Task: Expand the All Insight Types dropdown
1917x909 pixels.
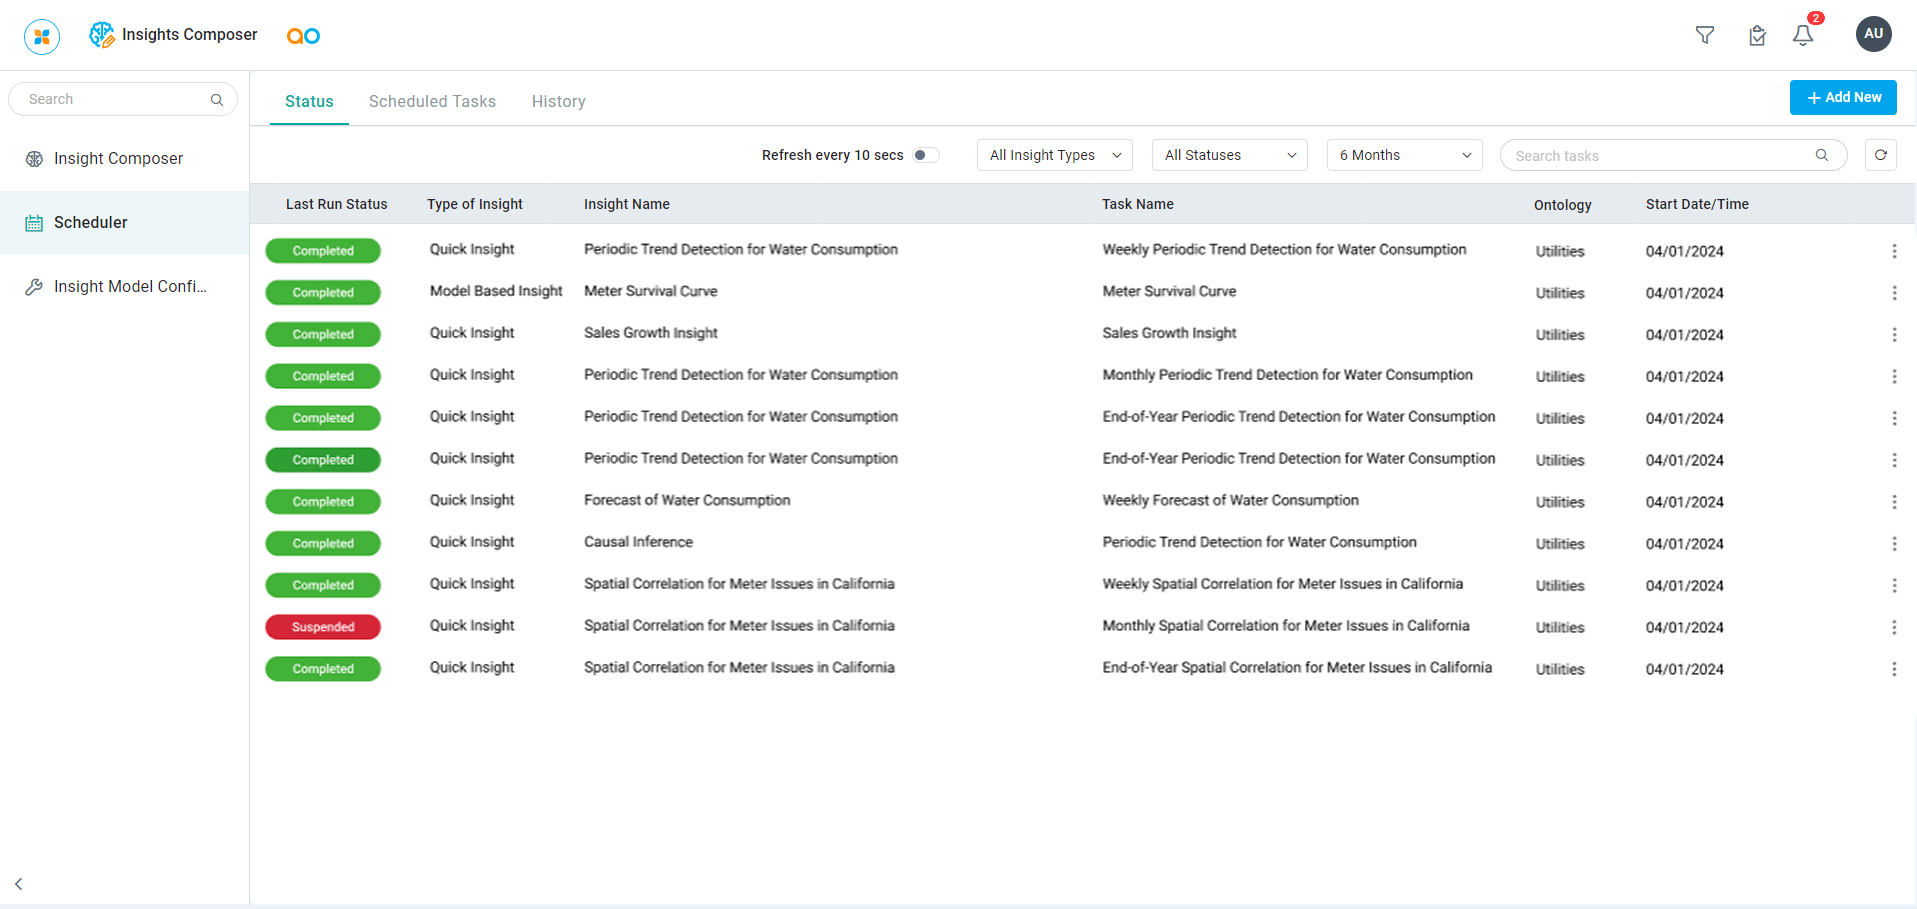Action: [1054, 155]
